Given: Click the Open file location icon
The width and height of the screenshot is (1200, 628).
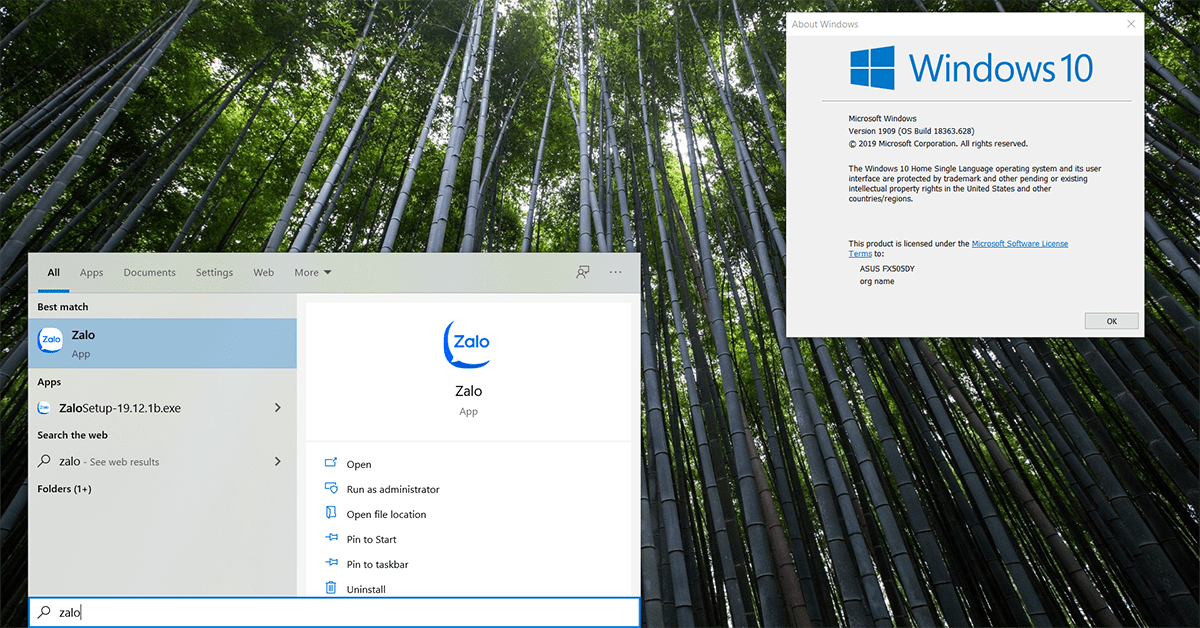Looking at the screenshot, I should click(x=331, y=513).
